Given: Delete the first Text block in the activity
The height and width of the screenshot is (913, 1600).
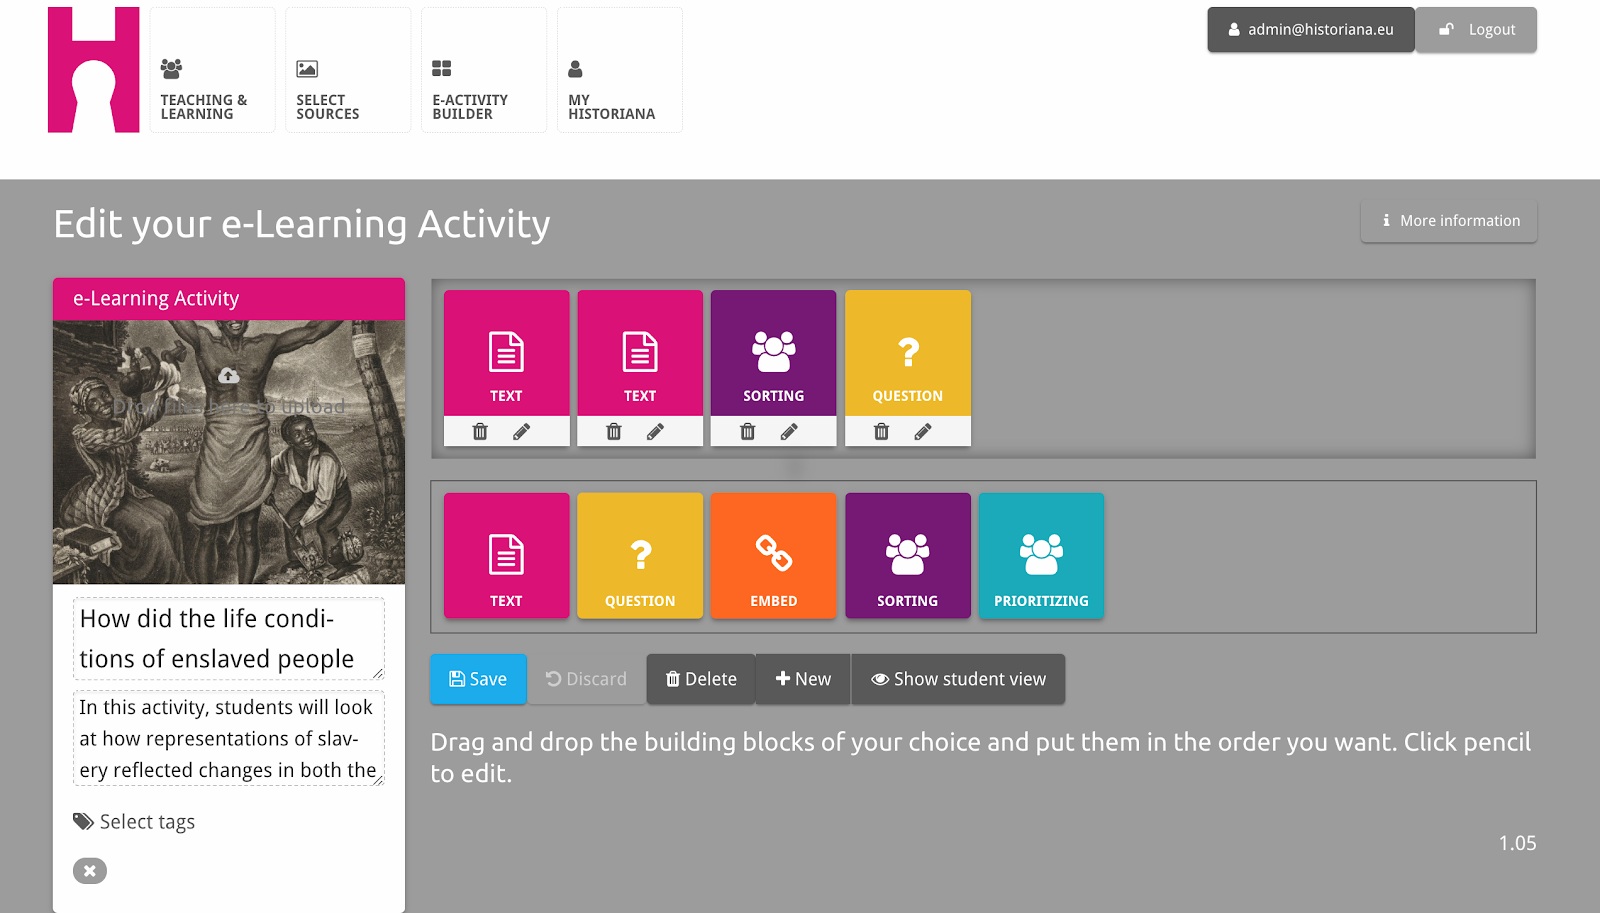Looking at the screenshot, I should point(480,431).
